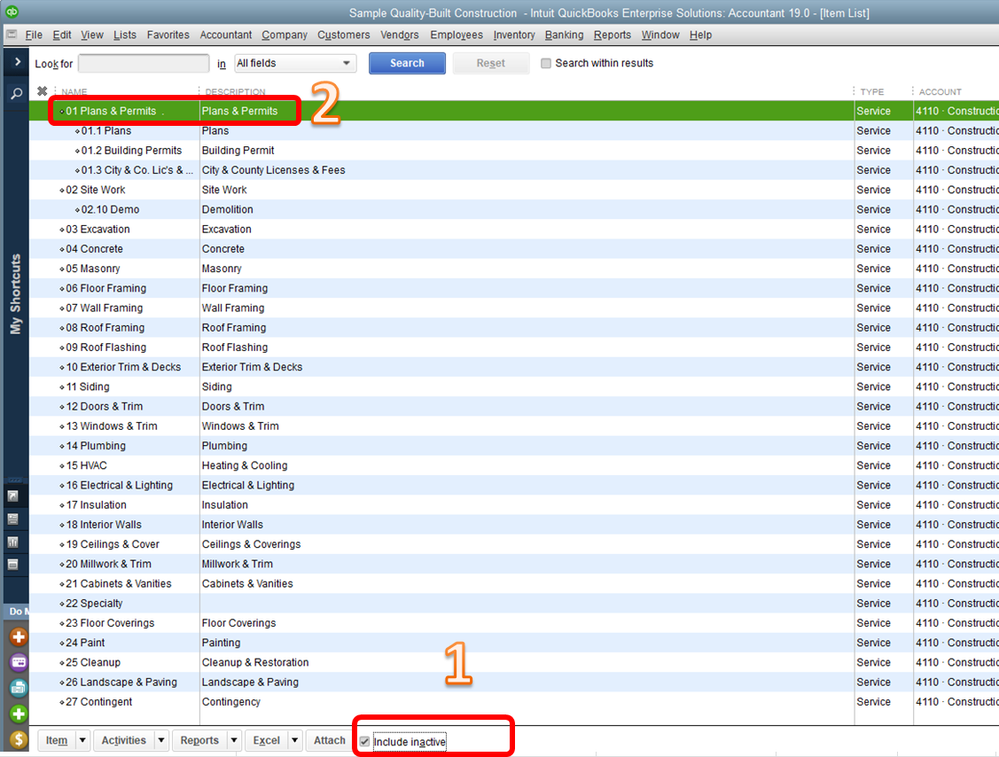Open the Lists menu

point(124,34)
